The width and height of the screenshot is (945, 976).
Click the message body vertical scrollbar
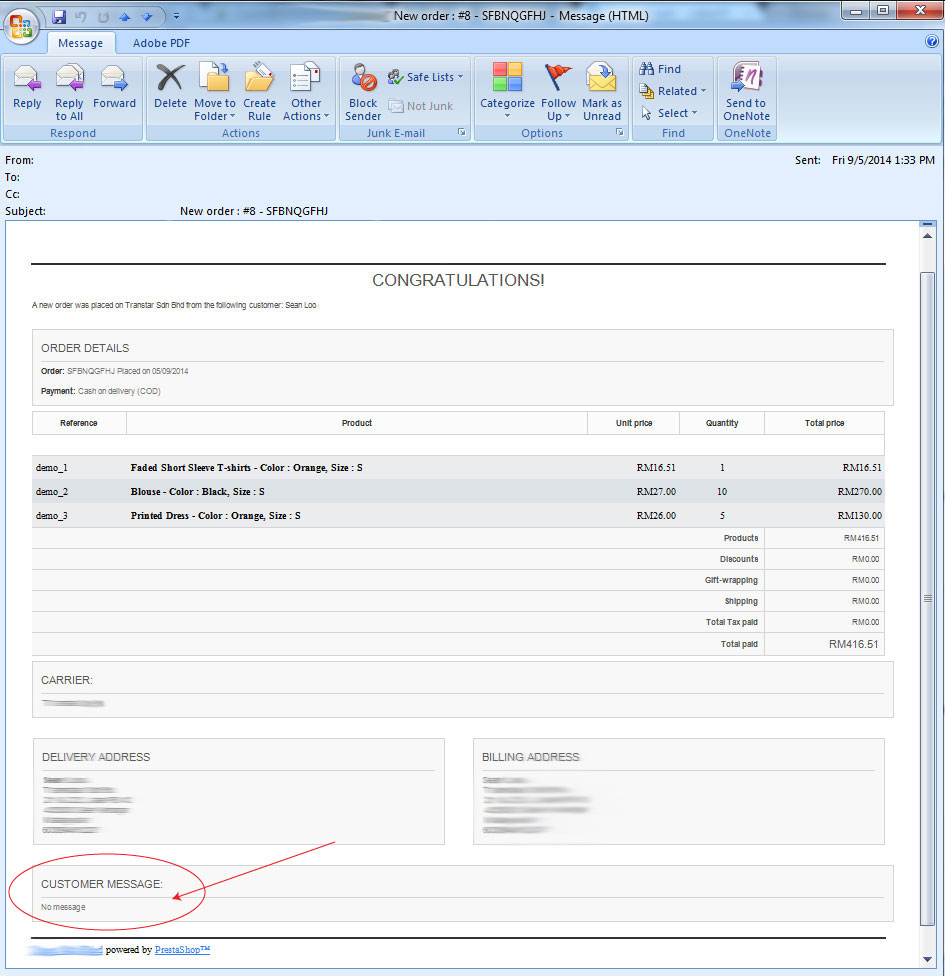[927, 597]
